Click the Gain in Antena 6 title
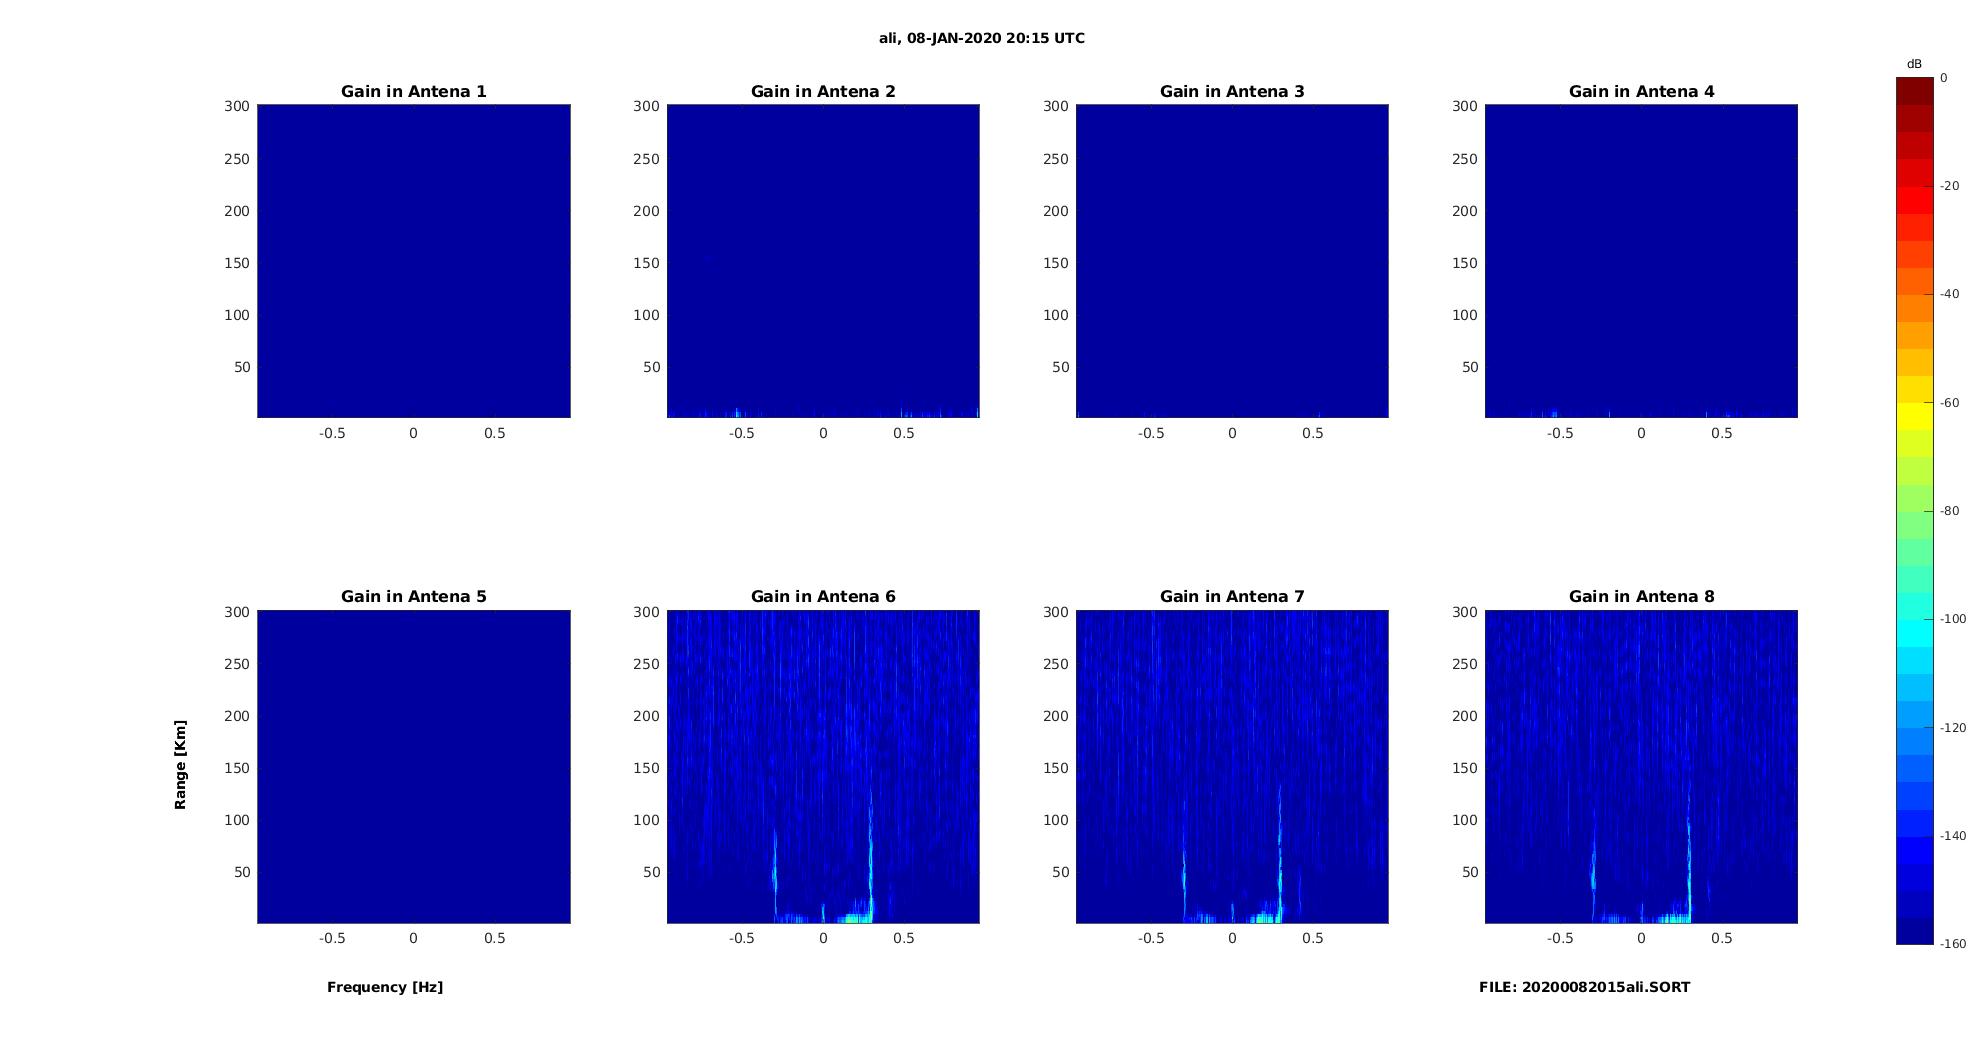The width and height of the screenshot is (1986, 1063). click(823, 596)
